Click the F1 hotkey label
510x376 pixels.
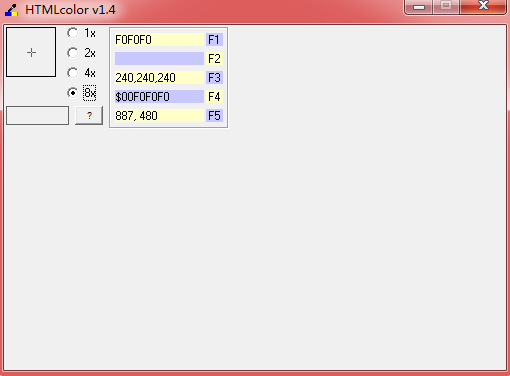click(214, 40)
